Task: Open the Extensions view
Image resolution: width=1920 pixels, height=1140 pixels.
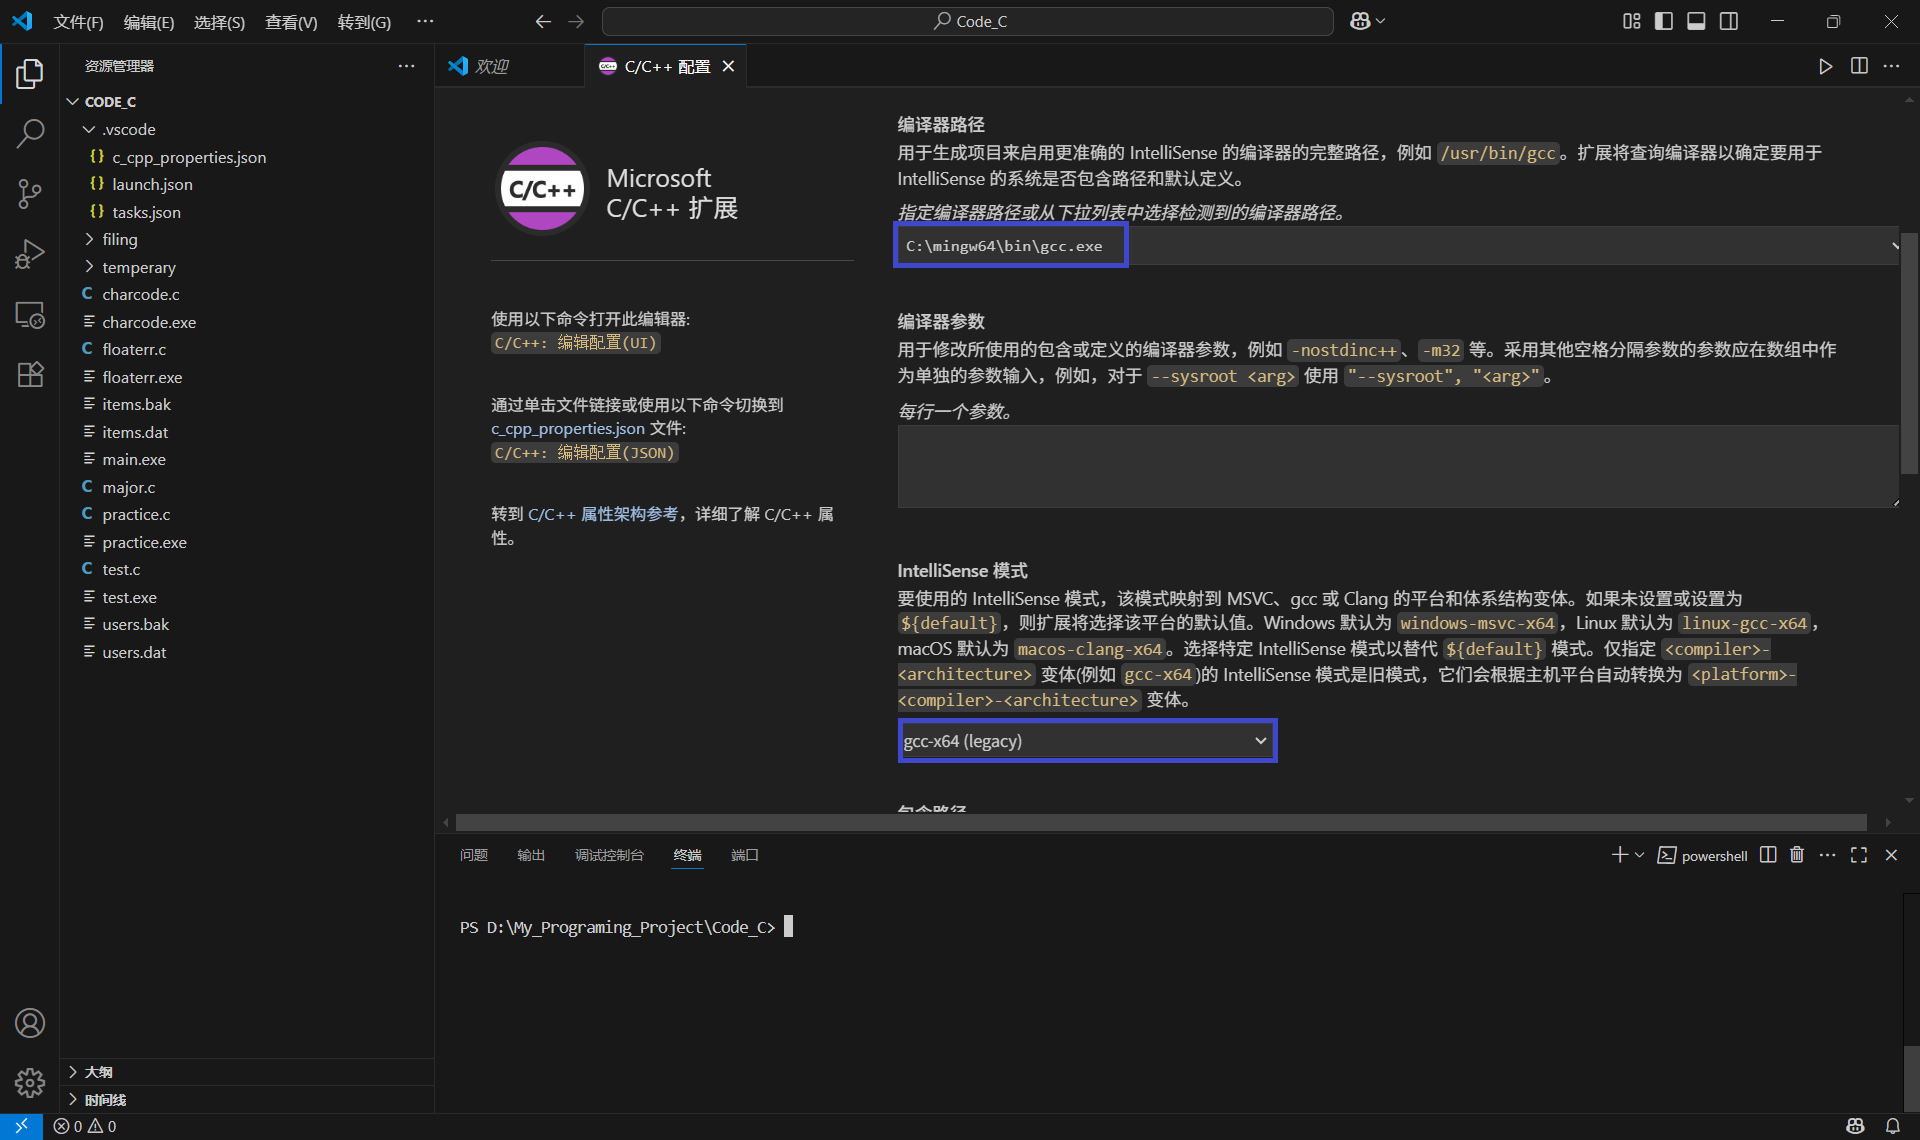Action: click(x=30, y=374)
